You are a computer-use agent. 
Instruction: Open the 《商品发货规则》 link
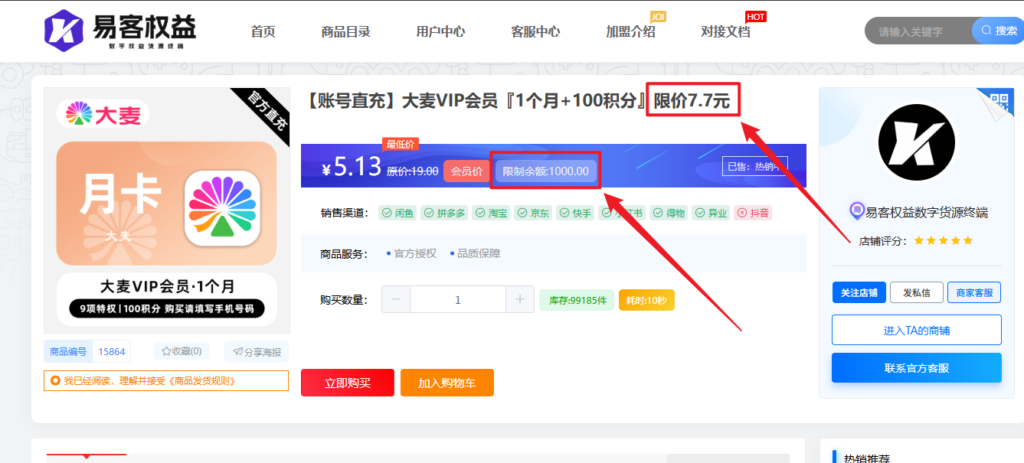point(200,381)
